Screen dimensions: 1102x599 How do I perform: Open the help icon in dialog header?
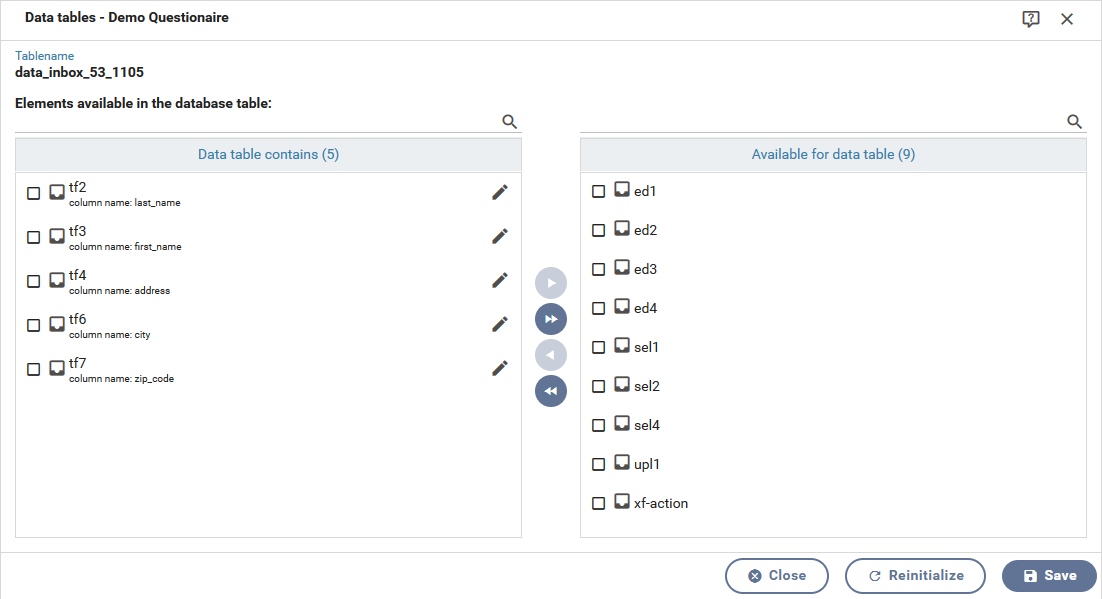point(1031,19)
